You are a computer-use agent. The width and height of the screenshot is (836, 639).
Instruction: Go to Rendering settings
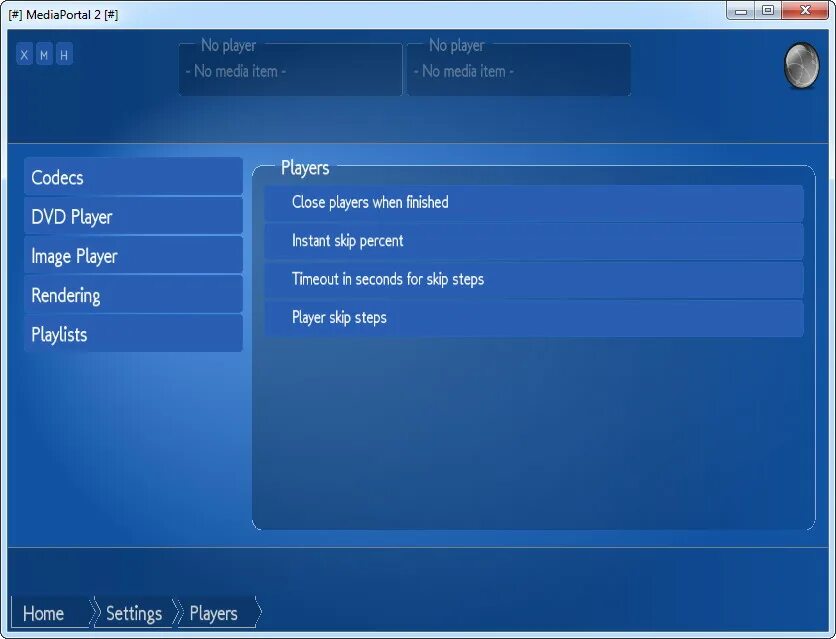tap(133, 295)
